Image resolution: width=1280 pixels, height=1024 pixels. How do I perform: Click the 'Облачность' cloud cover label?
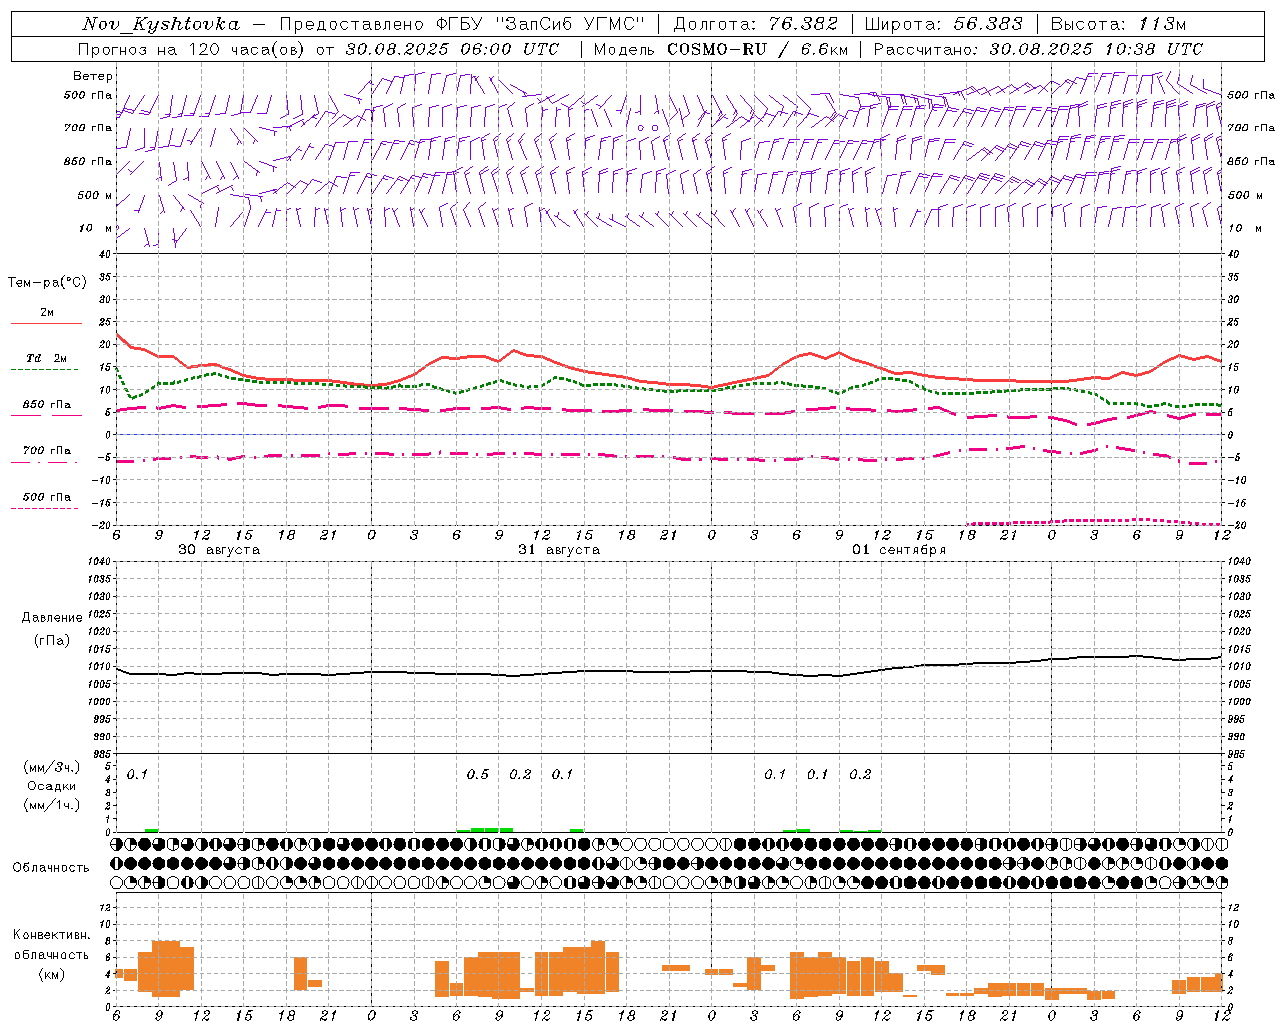pyautogui.click(x=51, y=867)
